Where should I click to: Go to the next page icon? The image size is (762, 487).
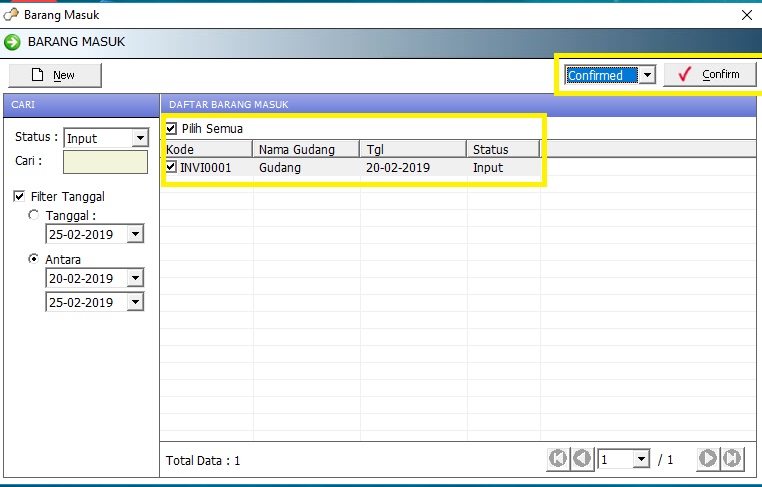tap(708, 459)
